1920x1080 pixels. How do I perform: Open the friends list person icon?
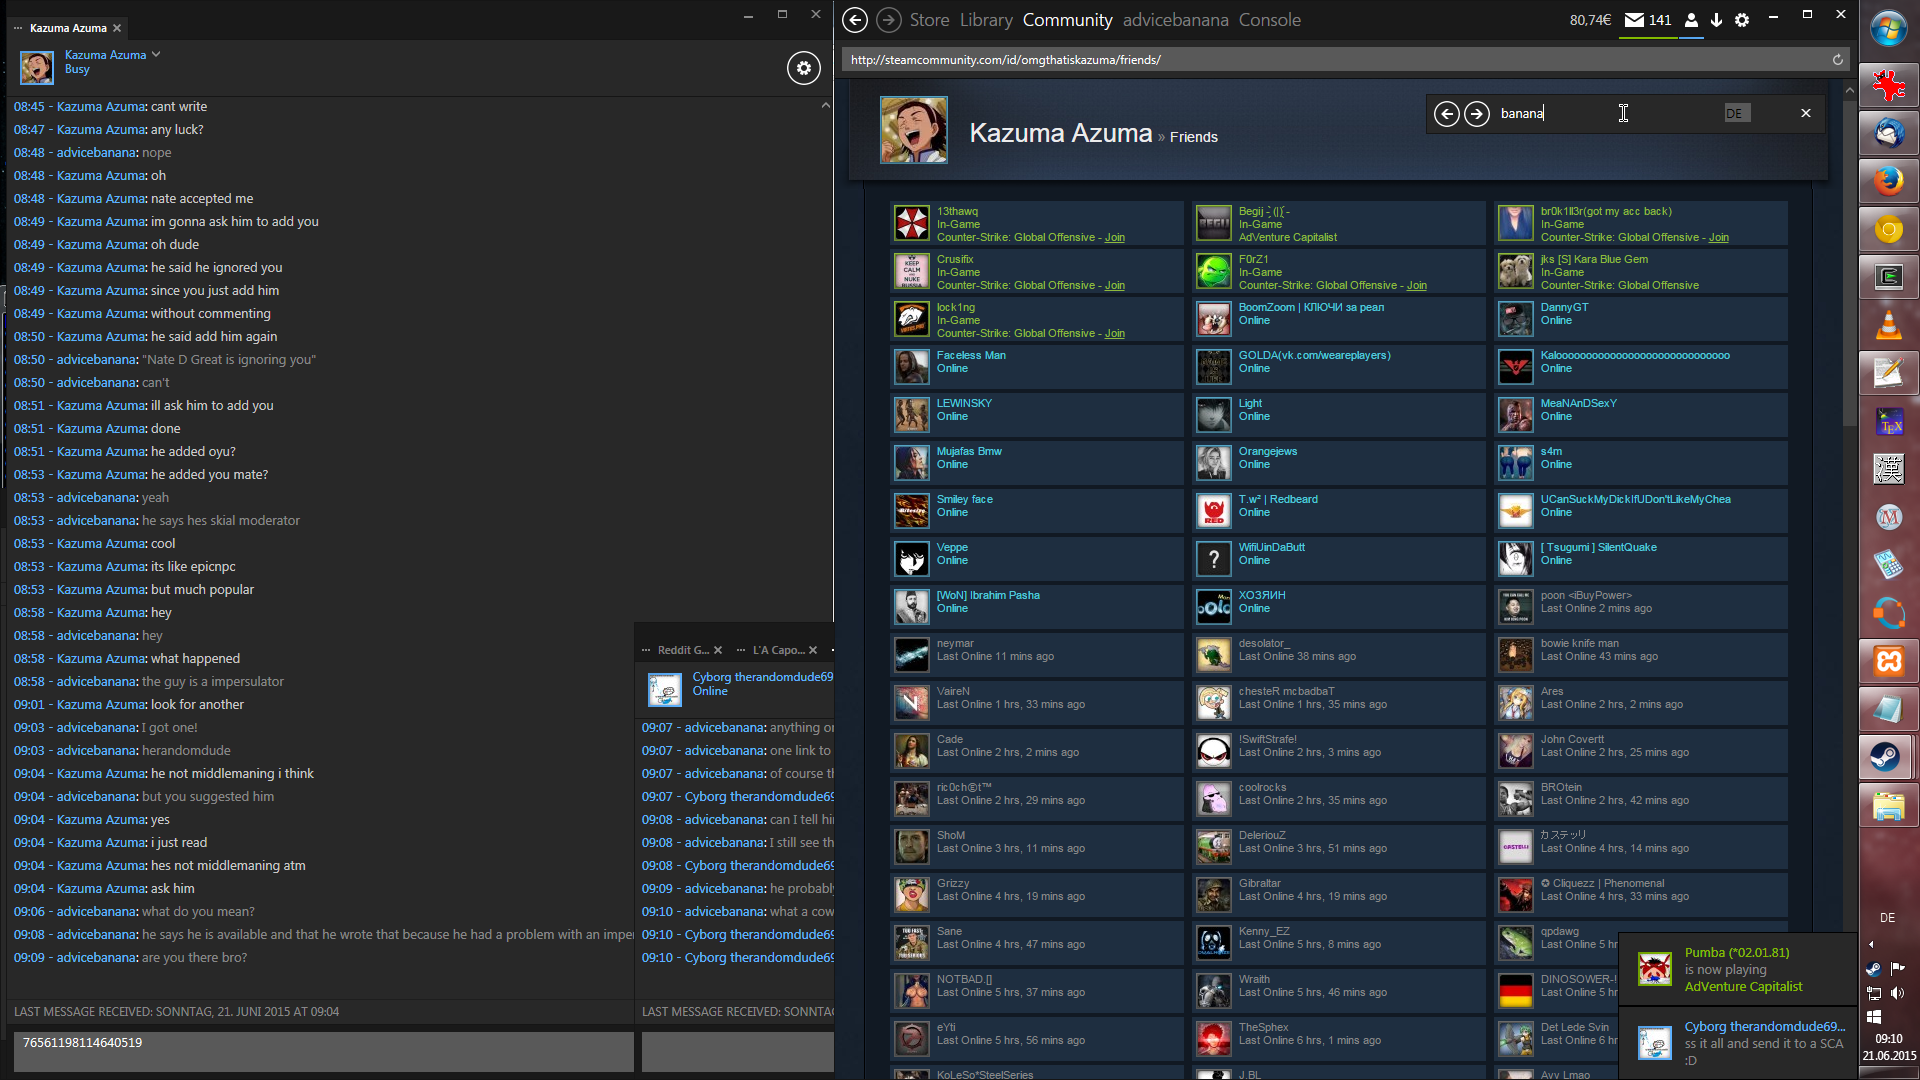click(1691, 20)
